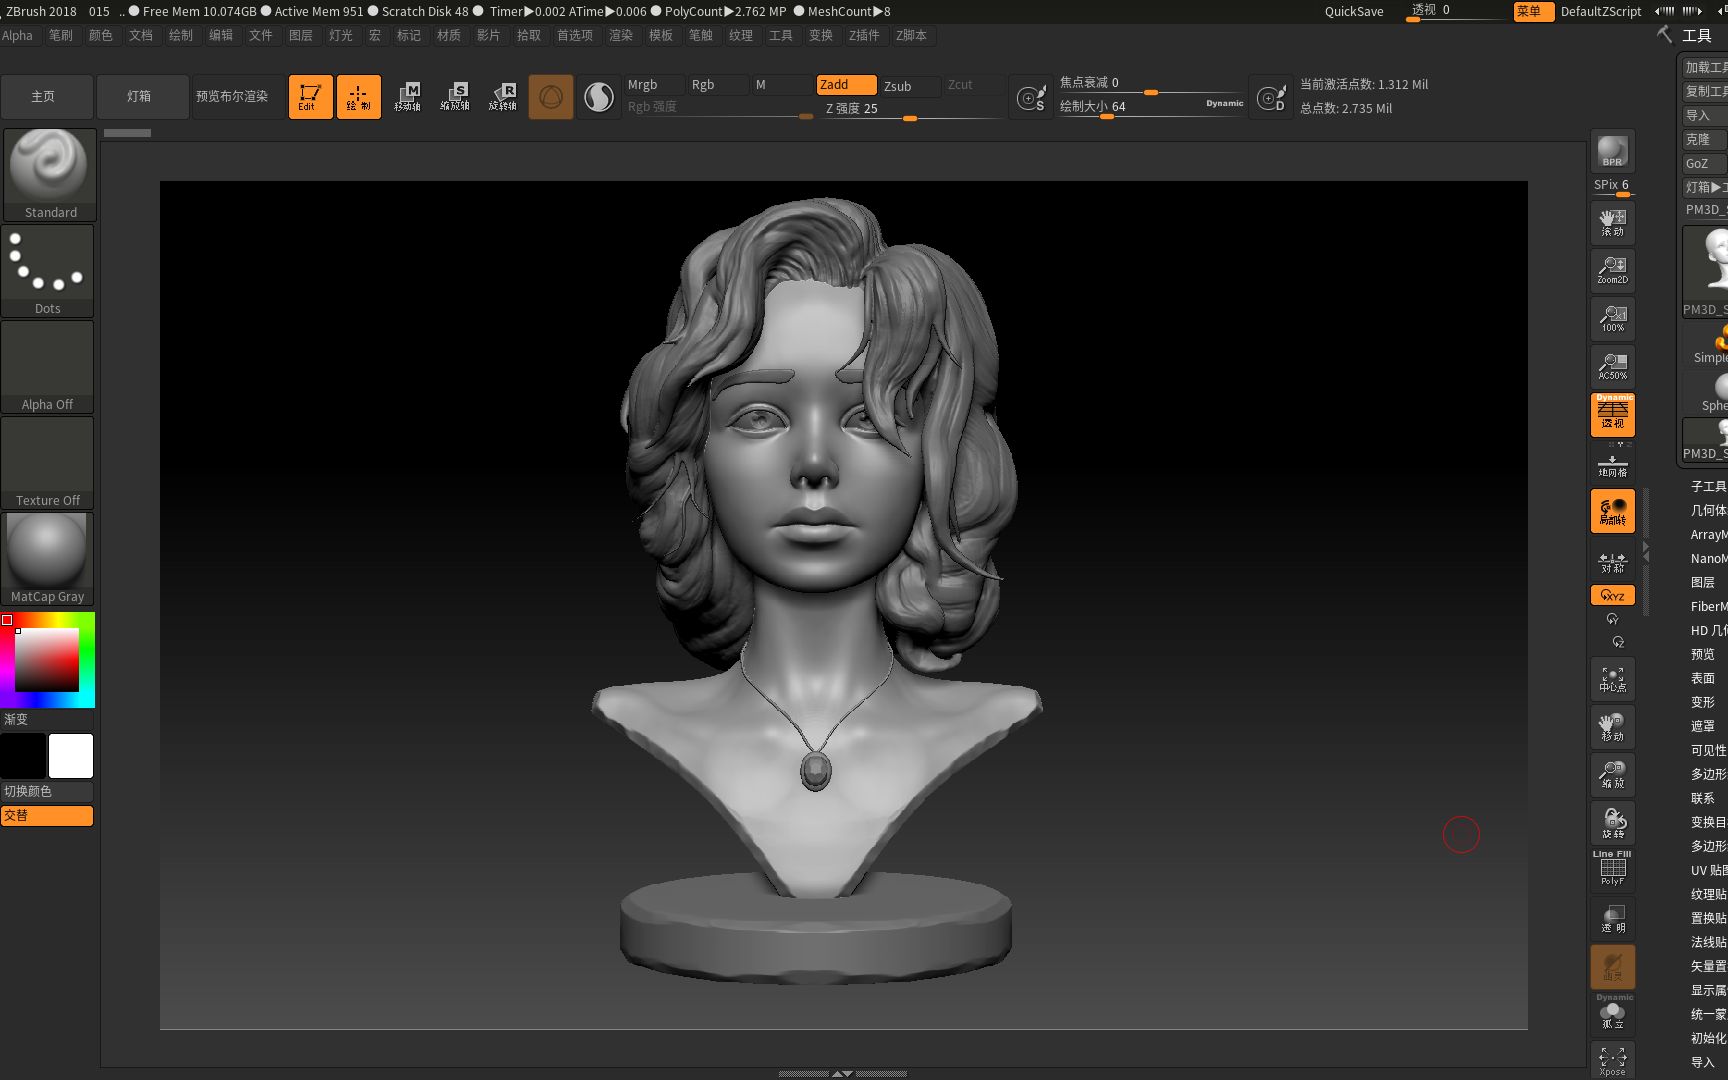1728x1080 pixels.
Task: Click the QuickSave button
Action: 1353,11
